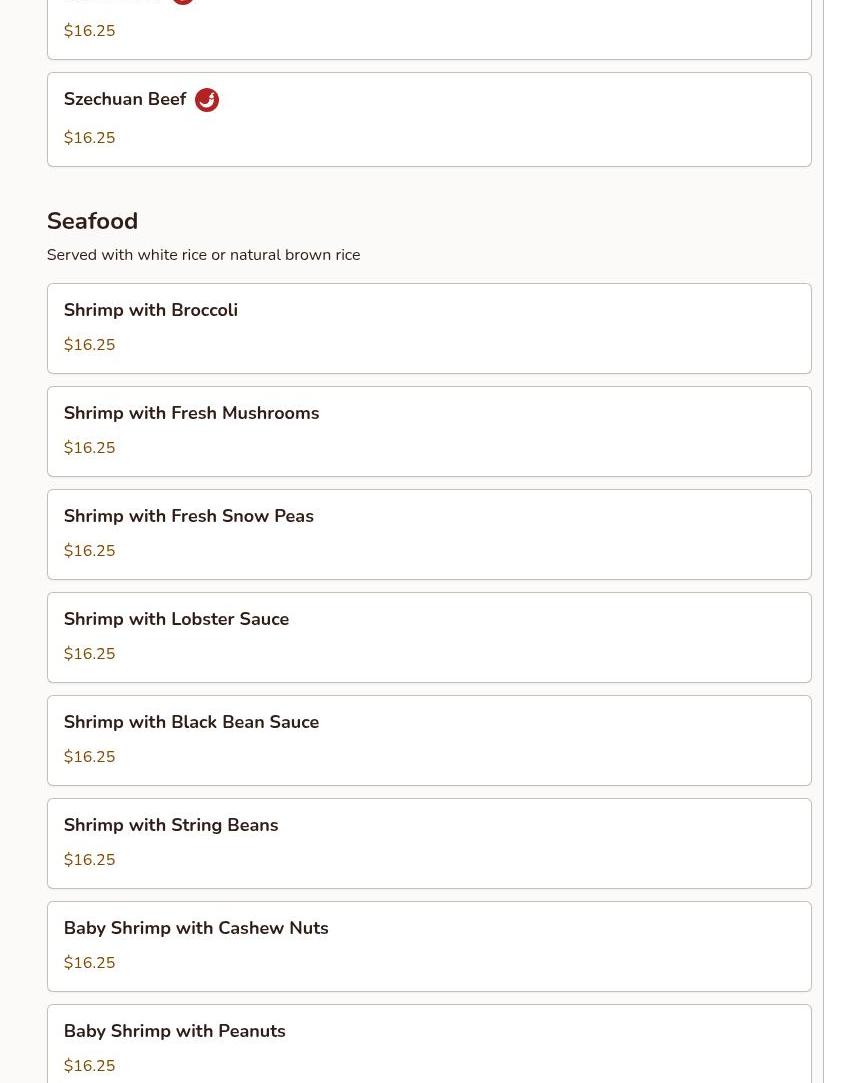844x1083 pixels.
Task: Click price under Shrimp with String Beans
Action: (89, 860)
